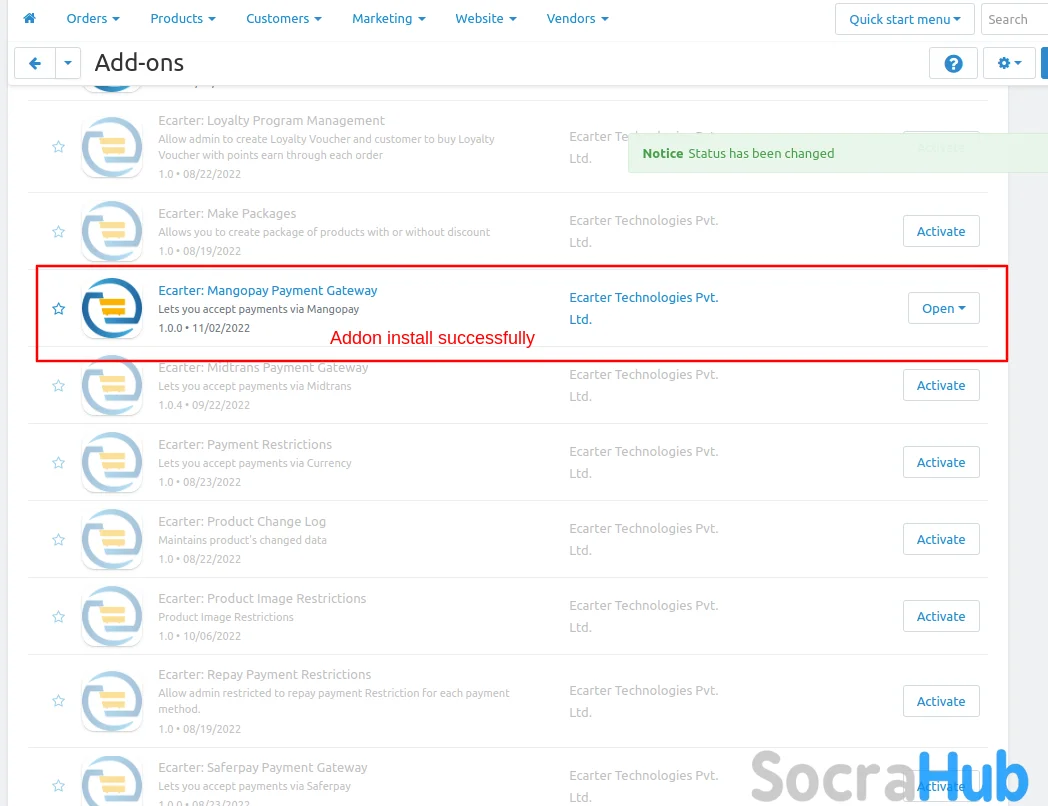
Task: Open the Products menu
Action: tap(183, 19)
